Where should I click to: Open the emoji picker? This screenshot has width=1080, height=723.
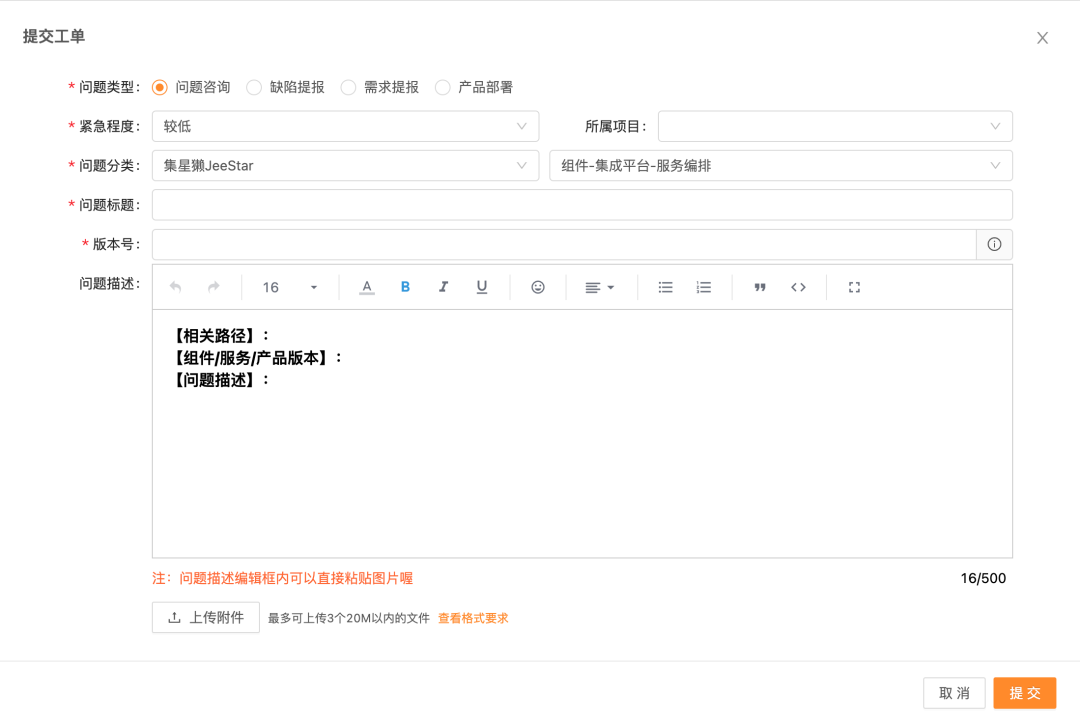point(538,287)
